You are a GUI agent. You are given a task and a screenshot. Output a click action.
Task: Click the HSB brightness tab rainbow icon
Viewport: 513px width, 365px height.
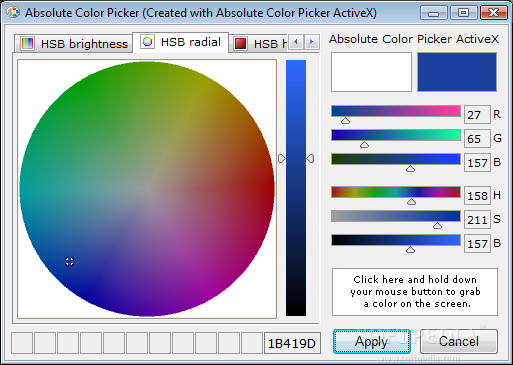click(27, 44)
